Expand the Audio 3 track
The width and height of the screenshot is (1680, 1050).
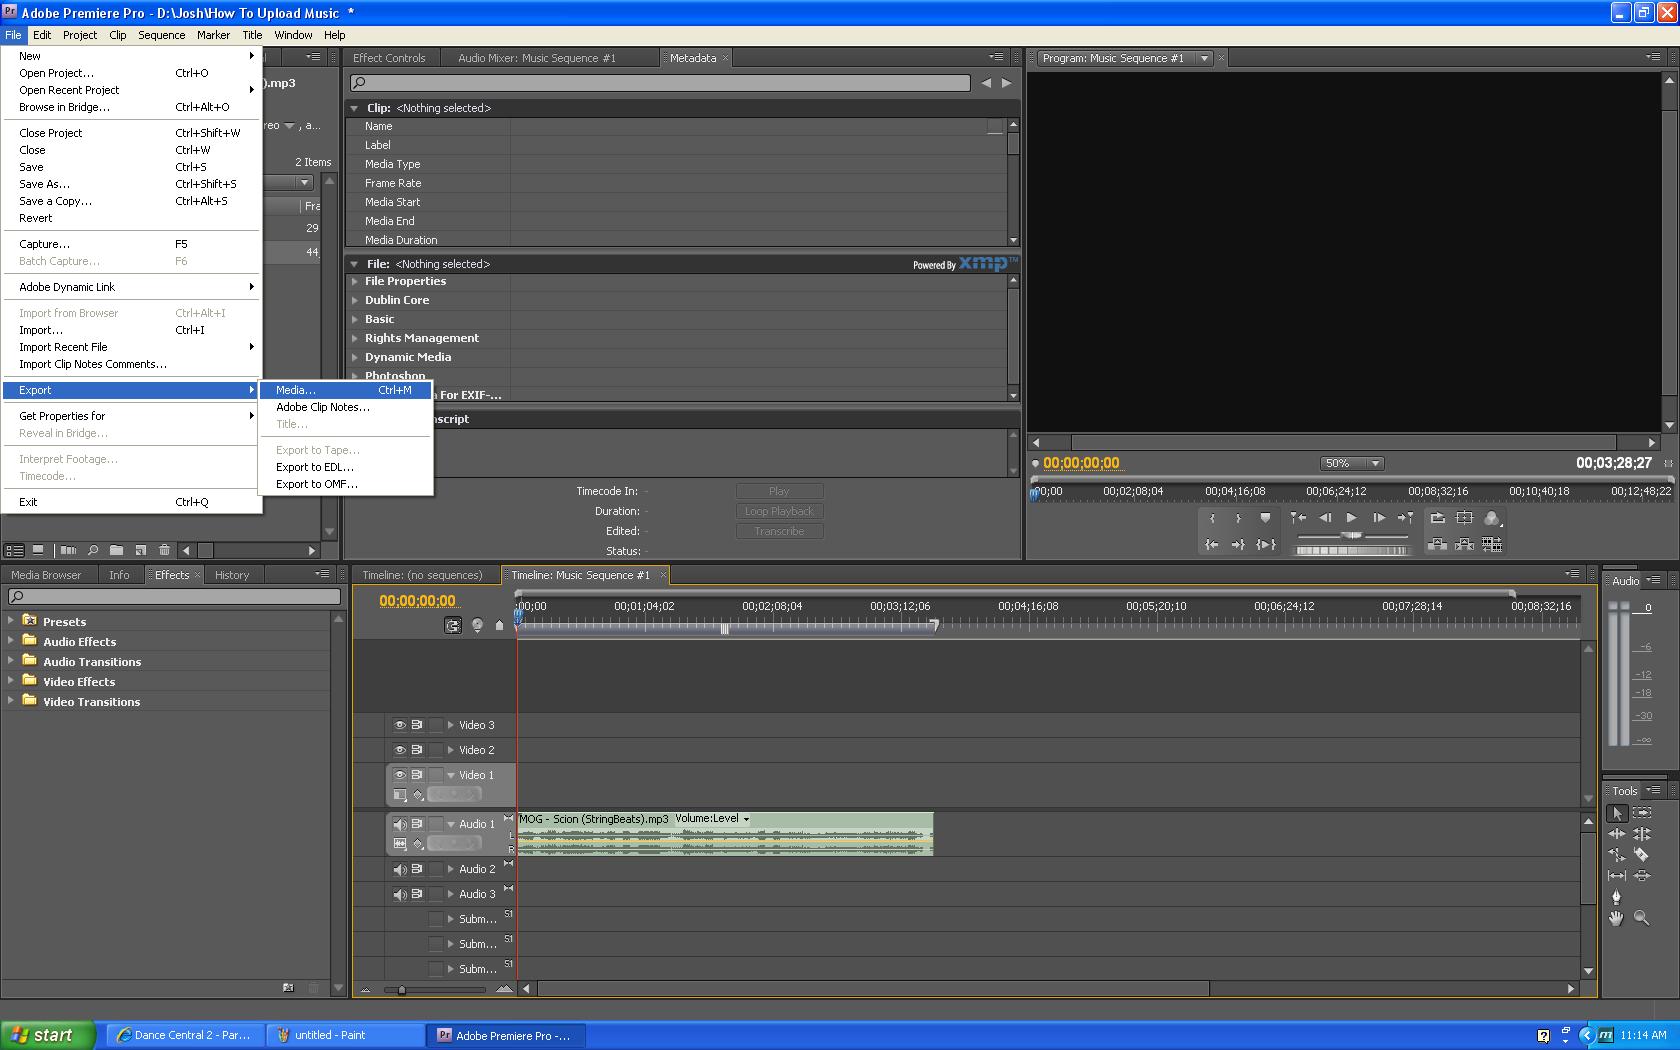click(x=451, y=894)
